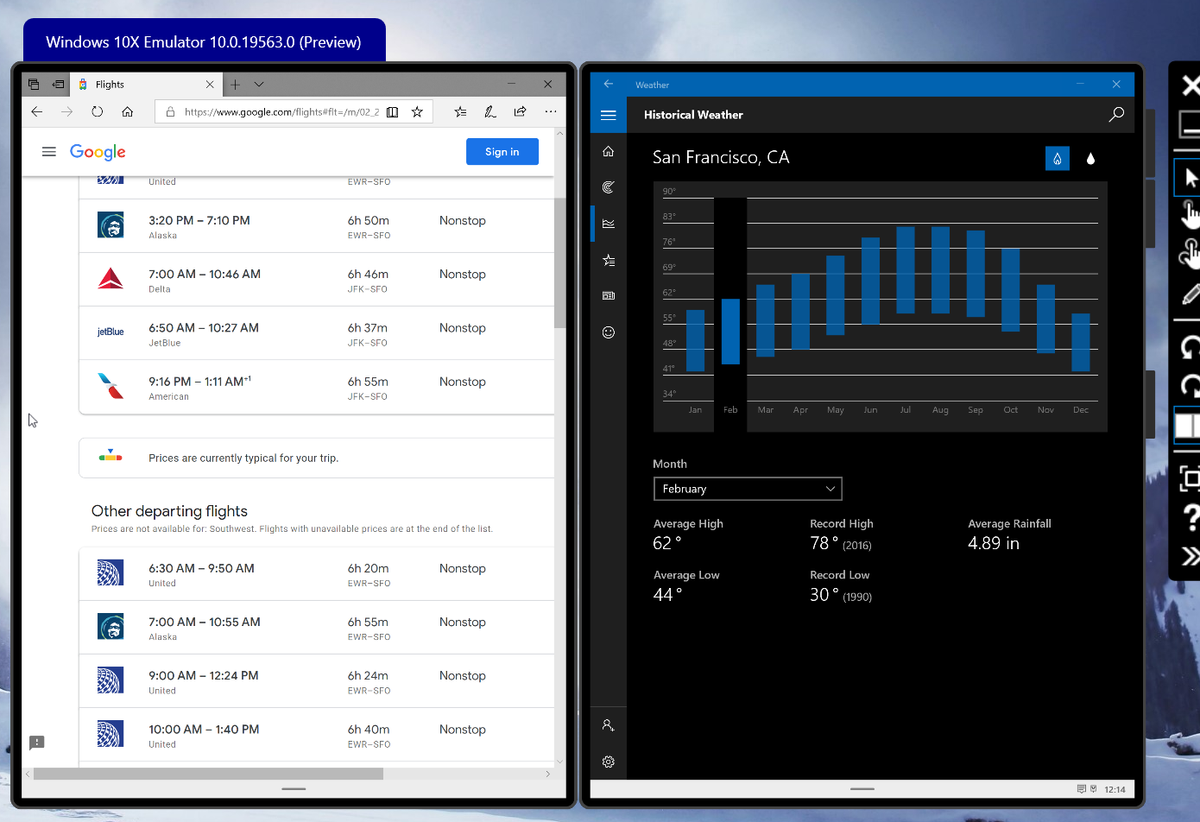
Task: Click the Edge address bar URL
Action: click(281, 112)
